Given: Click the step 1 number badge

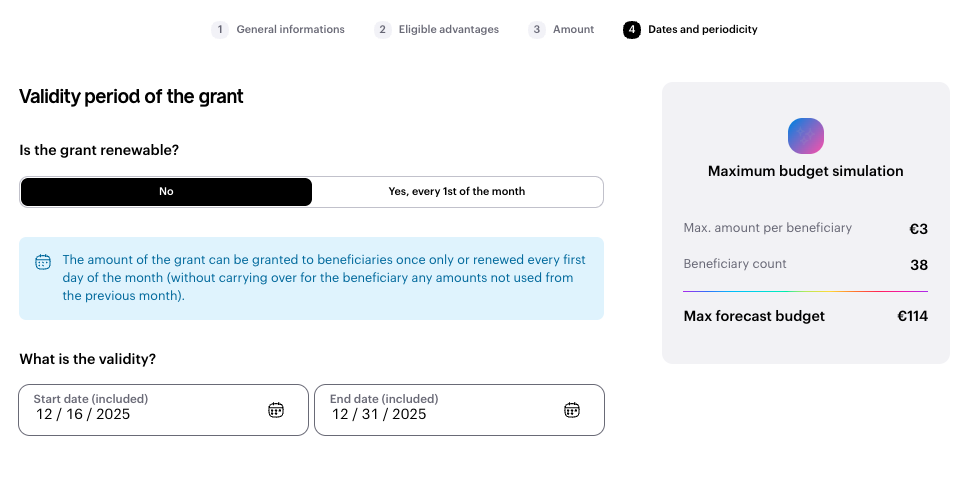Looking at the screenshot, I should tap(220, 30).
